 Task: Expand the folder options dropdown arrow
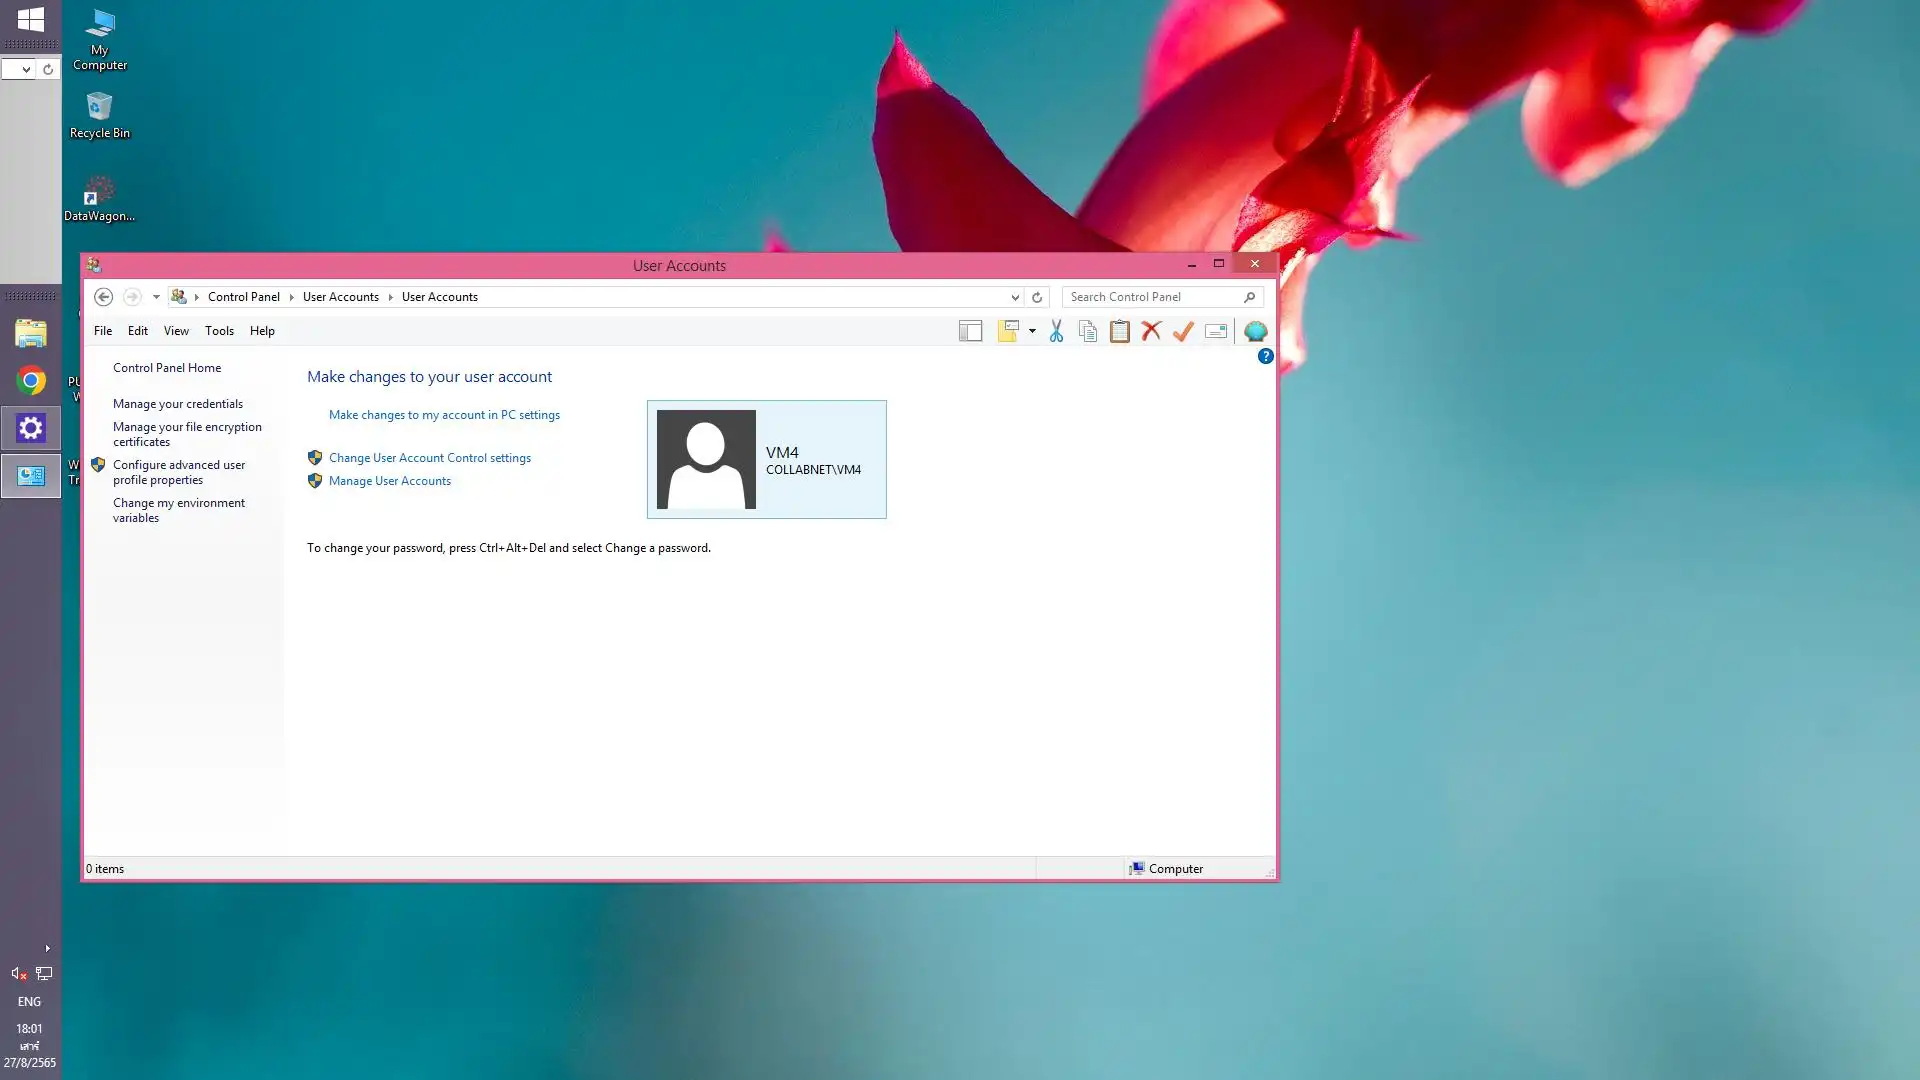[x=1032, y=331]
